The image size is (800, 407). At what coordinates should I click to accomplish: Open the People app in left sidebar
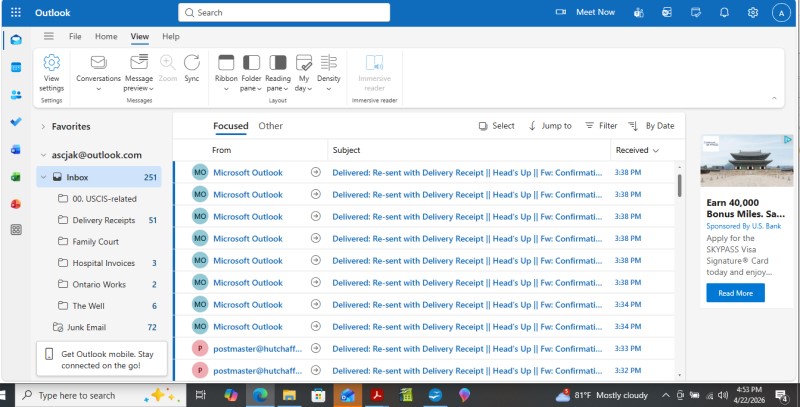[x=16, y=94]
